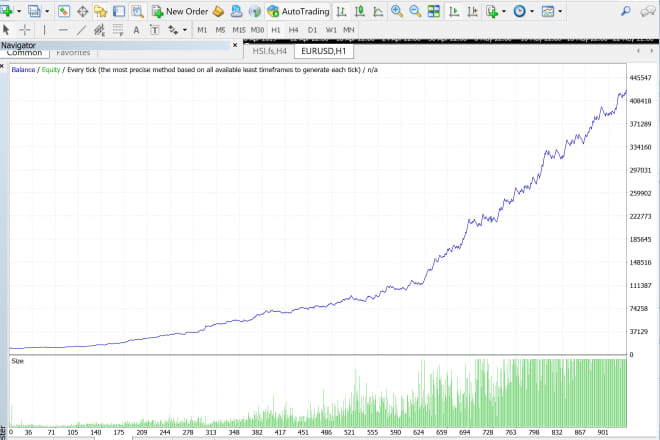Open a new chart window
The height and width of the screenshot is (440, 660).
point(7,11)
